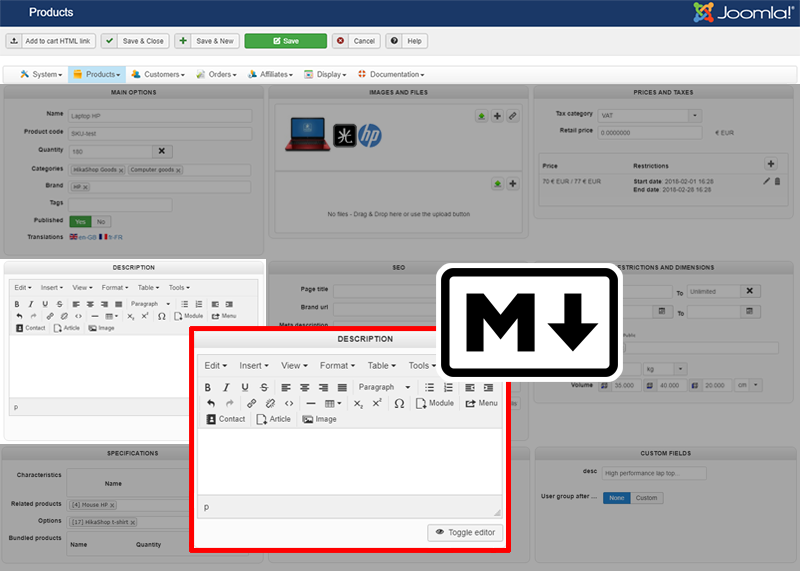Apply superscript in the enlarged editor
Screen dimensions: 800x571
tap(377, 403)
